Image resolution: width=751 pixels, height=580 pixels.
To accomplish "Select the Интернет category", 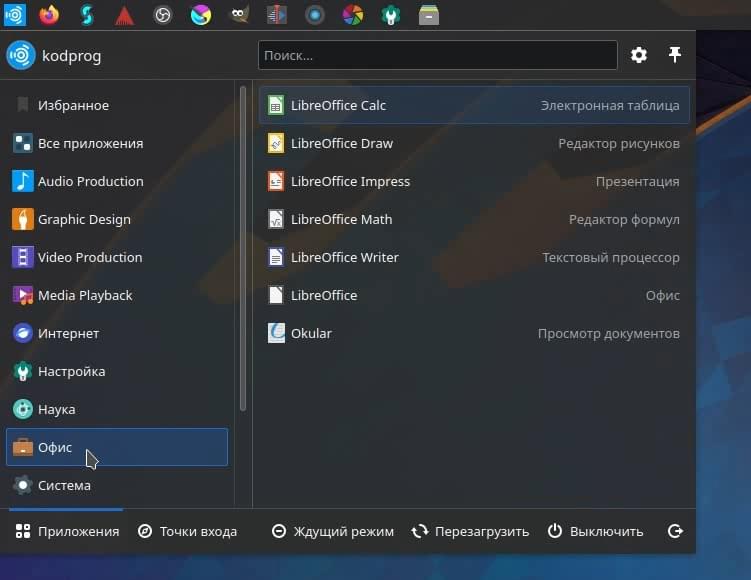I will click(x=117, y=333).
